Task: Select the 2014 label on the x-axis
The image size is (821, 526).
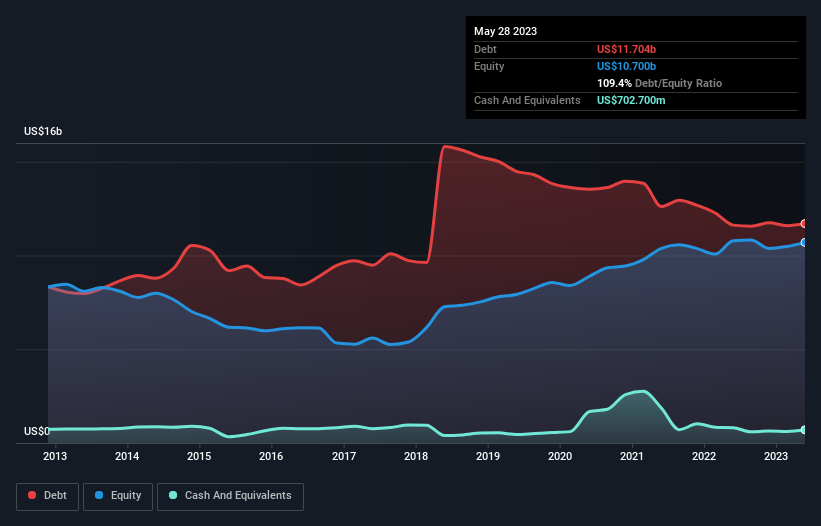Action: tap(127, 456)
